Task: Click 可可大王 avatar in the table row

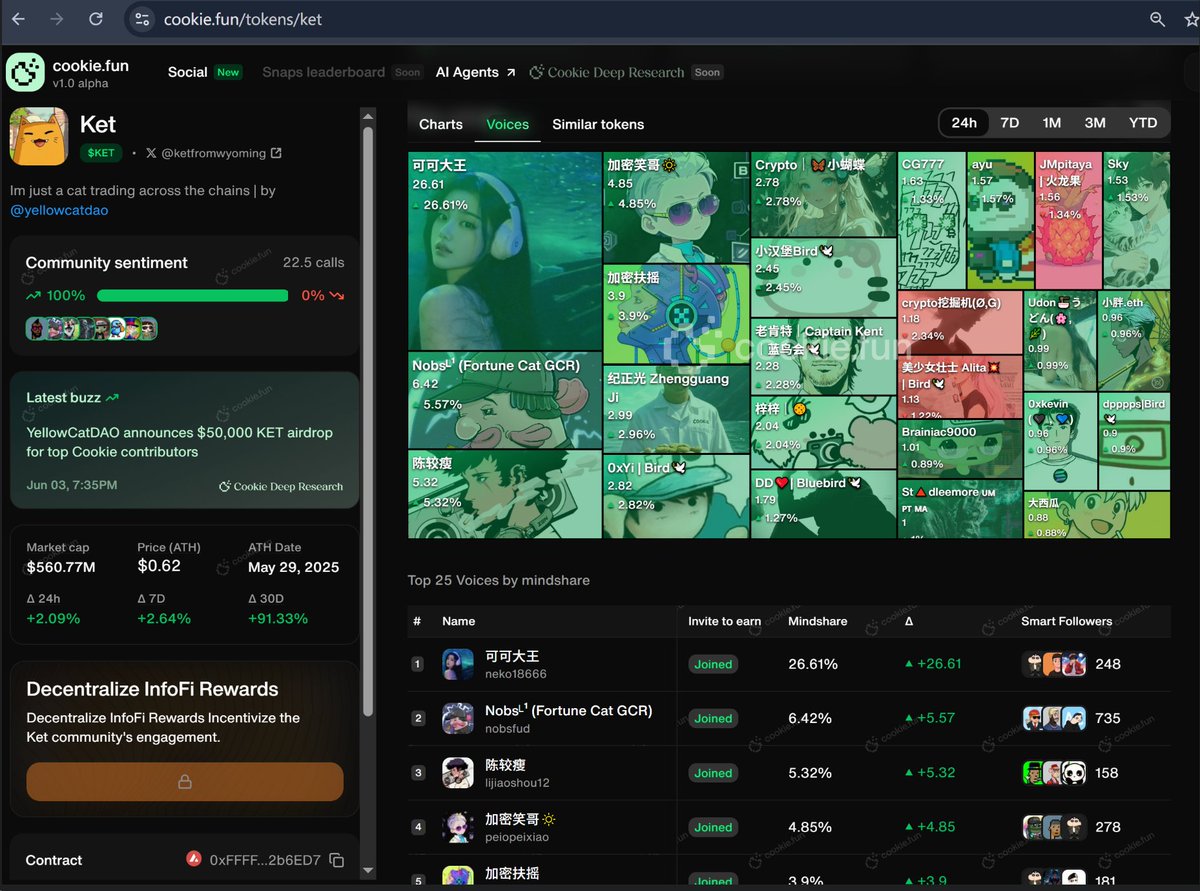Action: tap(458, 664)
